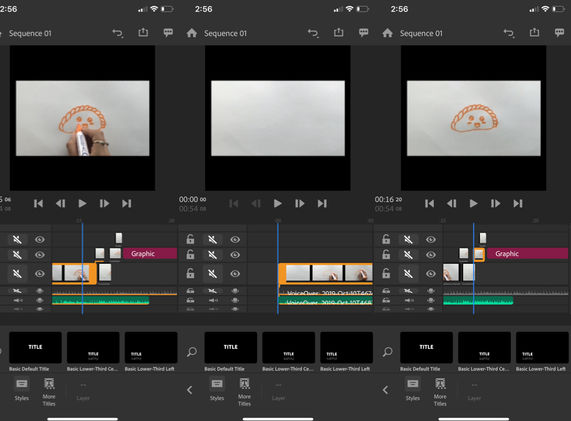Hide the Graphic track via its eye, left screen
The image size is (571, 421).
40,255
